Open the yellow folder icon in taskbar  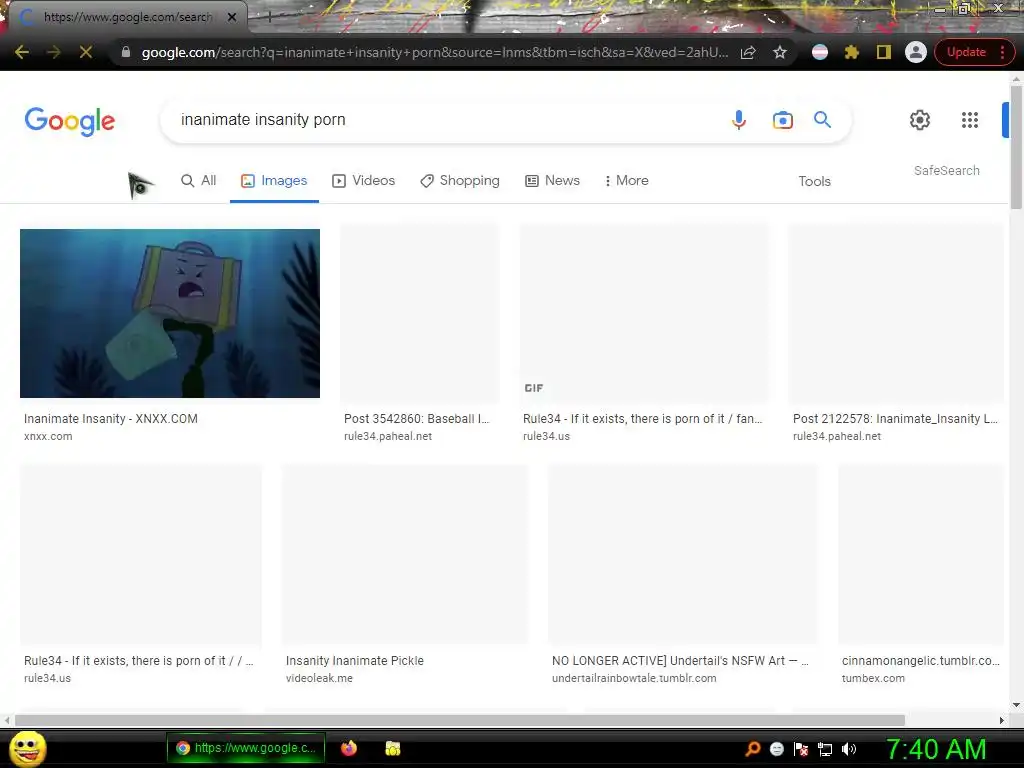[392, 748]
